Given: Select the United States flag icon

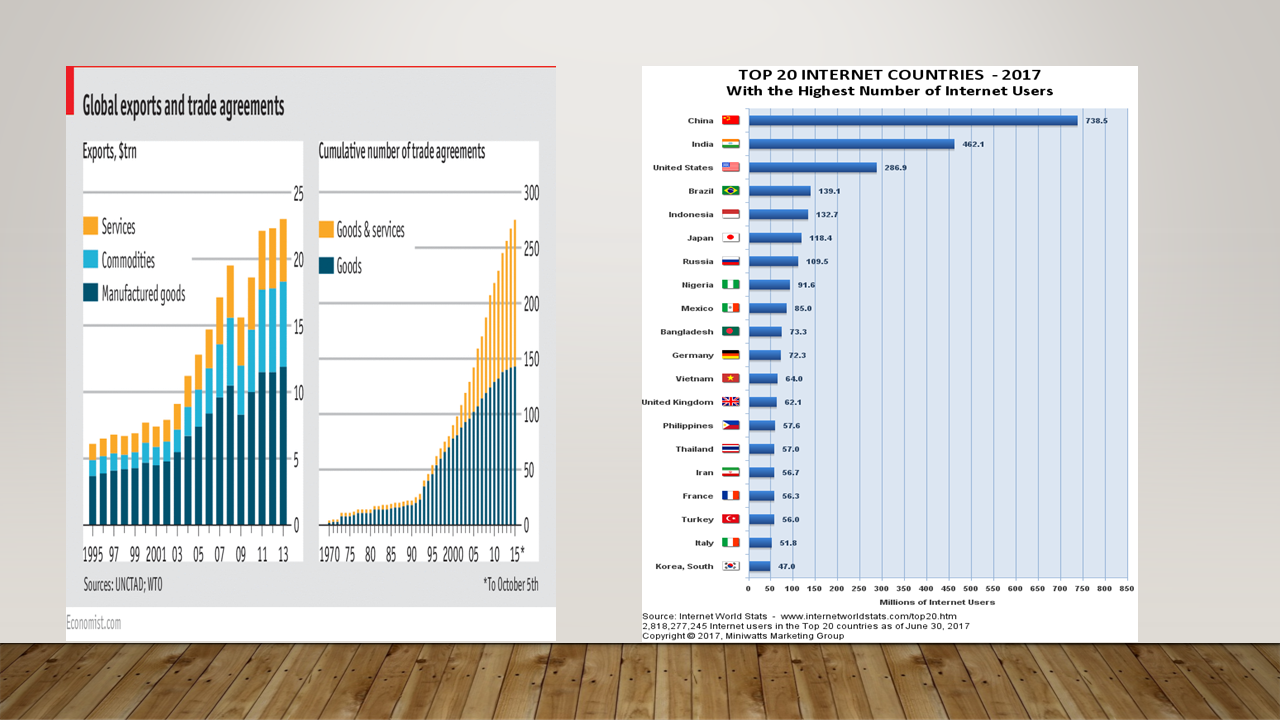Looking at the screenshot, I should 730,167.
